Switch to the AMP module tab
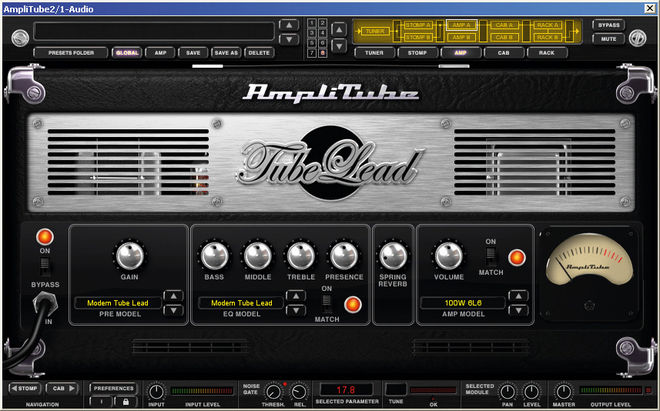660x411 pixels. tap(461, 53)
